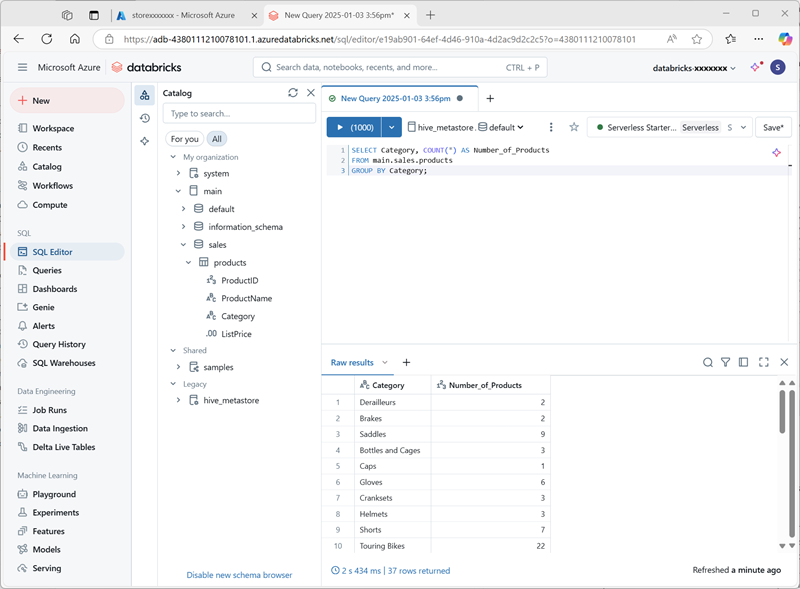The image size is (800, 589).
Task: Click the Search data, notebooks search box
Action: [x=400, y=67]
